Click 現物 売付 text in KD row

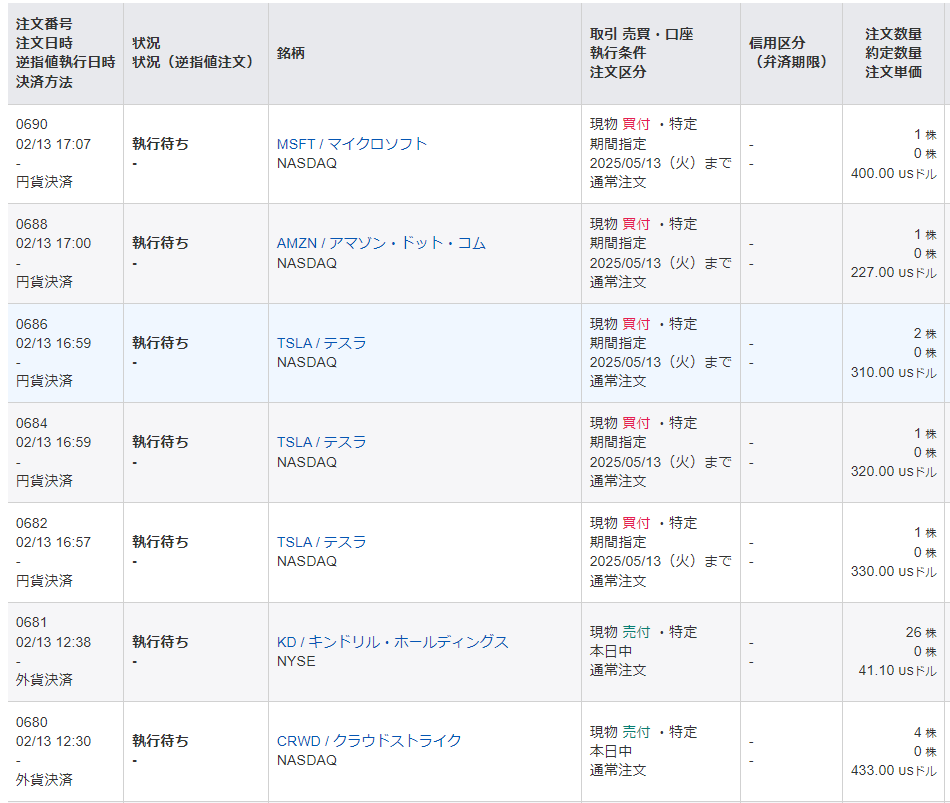pos(620,632)
